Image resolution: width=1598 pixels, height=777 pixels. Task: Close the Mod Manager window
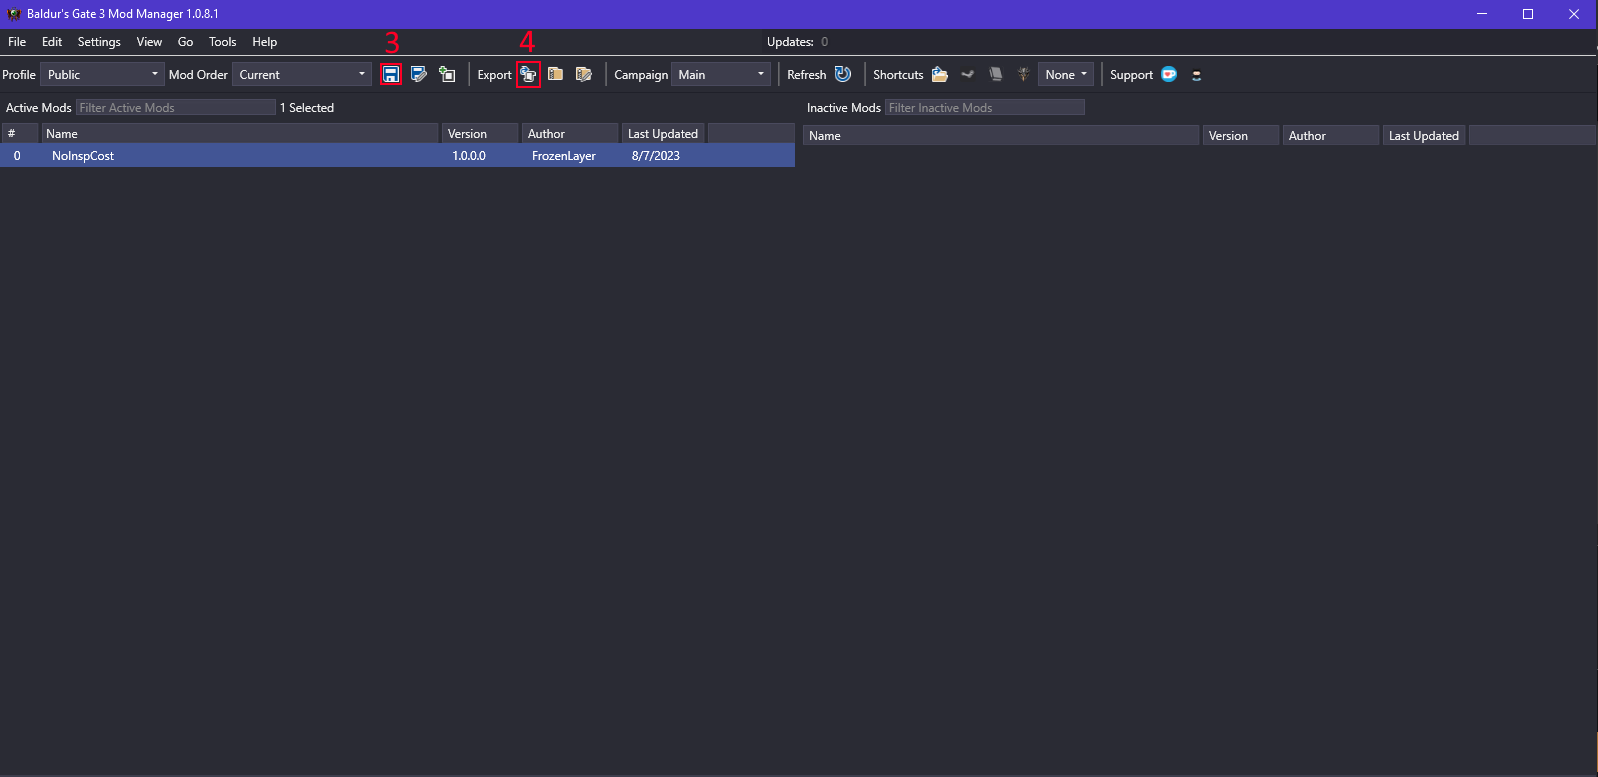click(x=1574, y=14)
